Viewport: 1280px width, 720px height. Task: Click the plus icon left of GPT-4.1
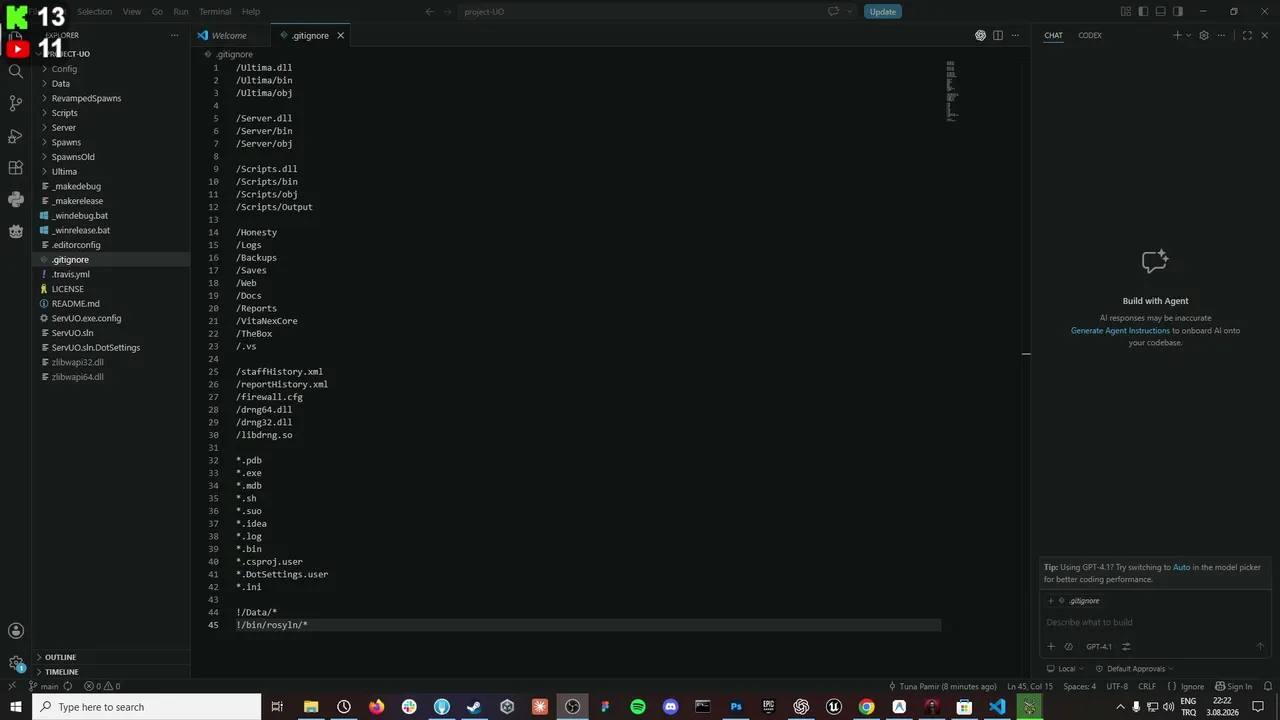(x=1051, y=647)
